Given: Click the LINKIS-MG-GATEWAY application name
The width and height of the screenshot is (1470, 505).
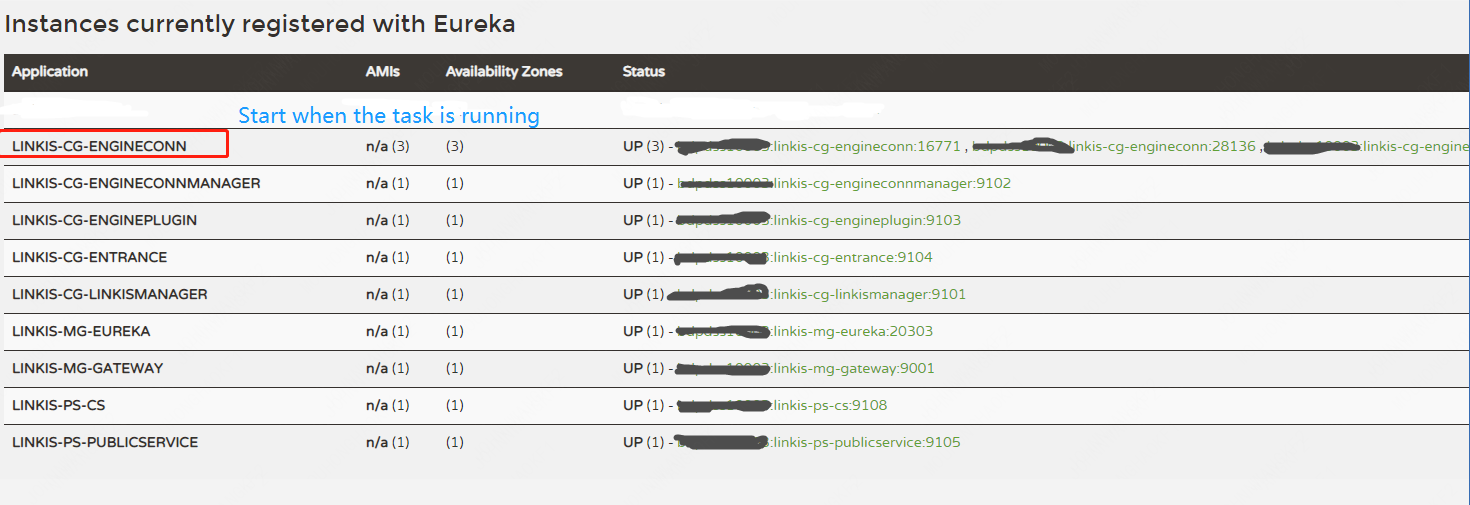Looking at the screenshot, I should (87, 369).
